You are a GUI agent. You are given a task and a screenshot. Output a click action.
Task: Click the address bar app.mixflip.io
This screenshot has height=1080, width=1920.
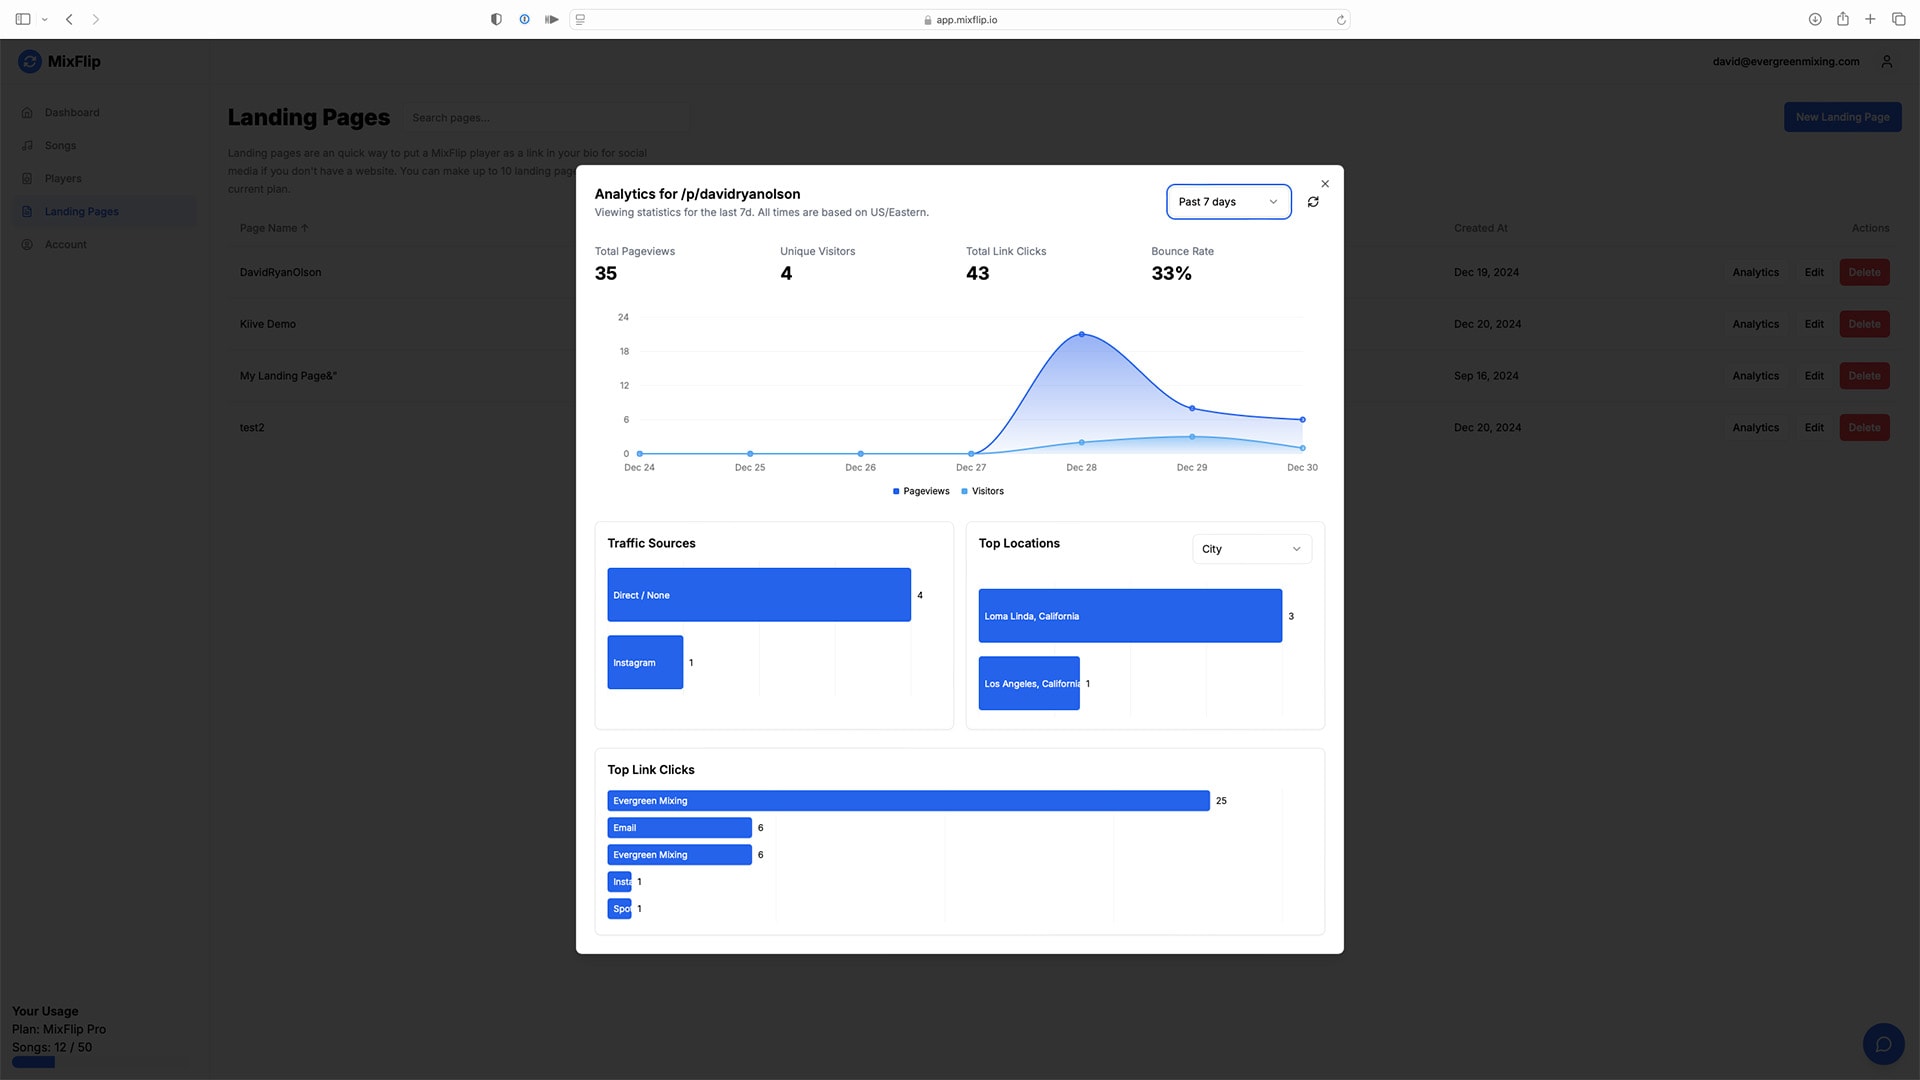pyautogui.click(x=960, y=20)
